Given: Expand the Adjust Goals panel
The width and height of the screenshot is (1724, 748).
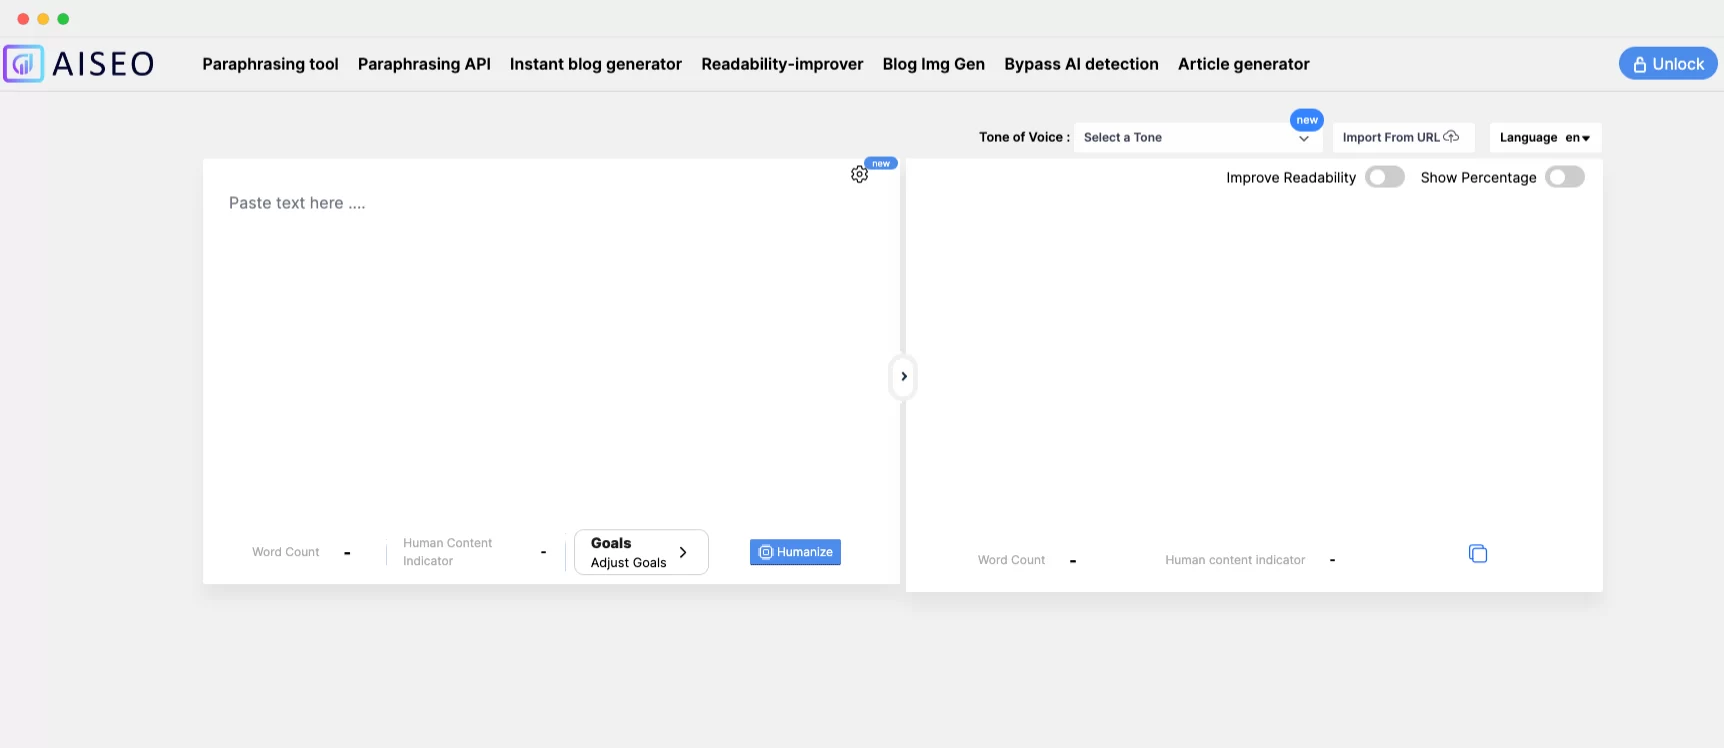Looking at the screenshot, I should (x=641, y=552).
